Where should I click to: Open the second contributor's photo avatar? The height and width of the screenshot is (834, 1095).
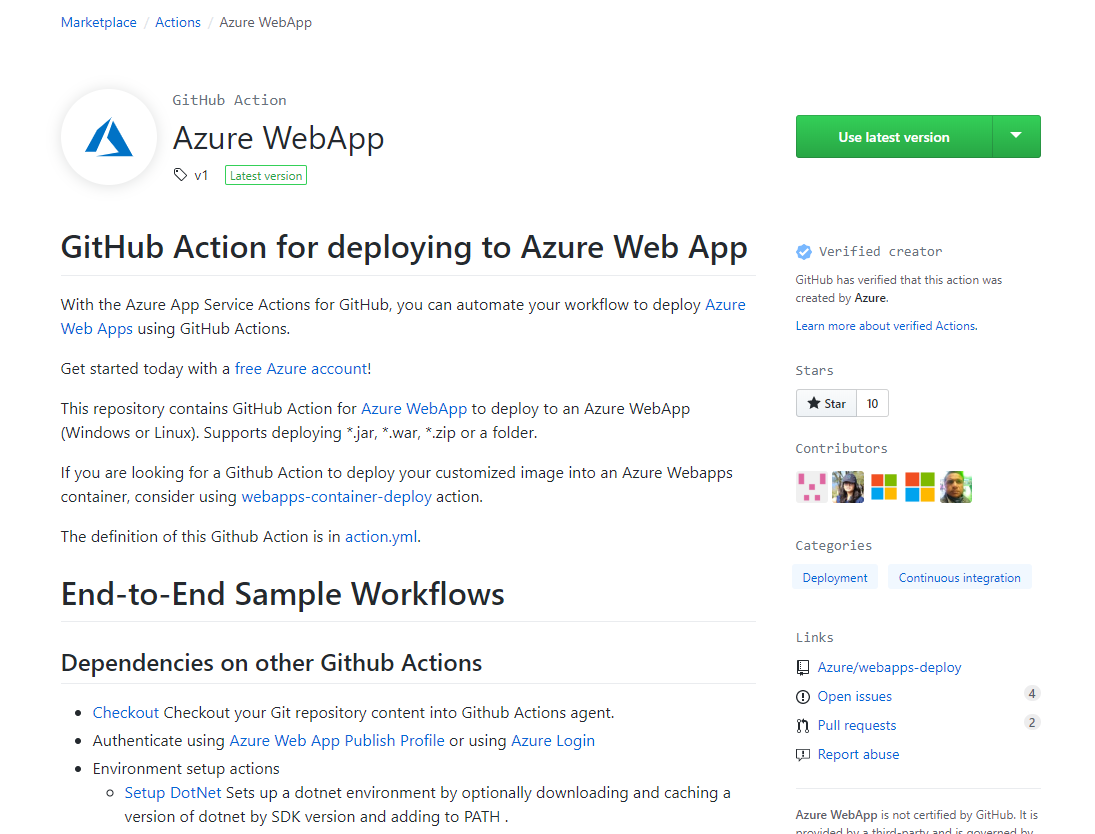coord(847,487)
